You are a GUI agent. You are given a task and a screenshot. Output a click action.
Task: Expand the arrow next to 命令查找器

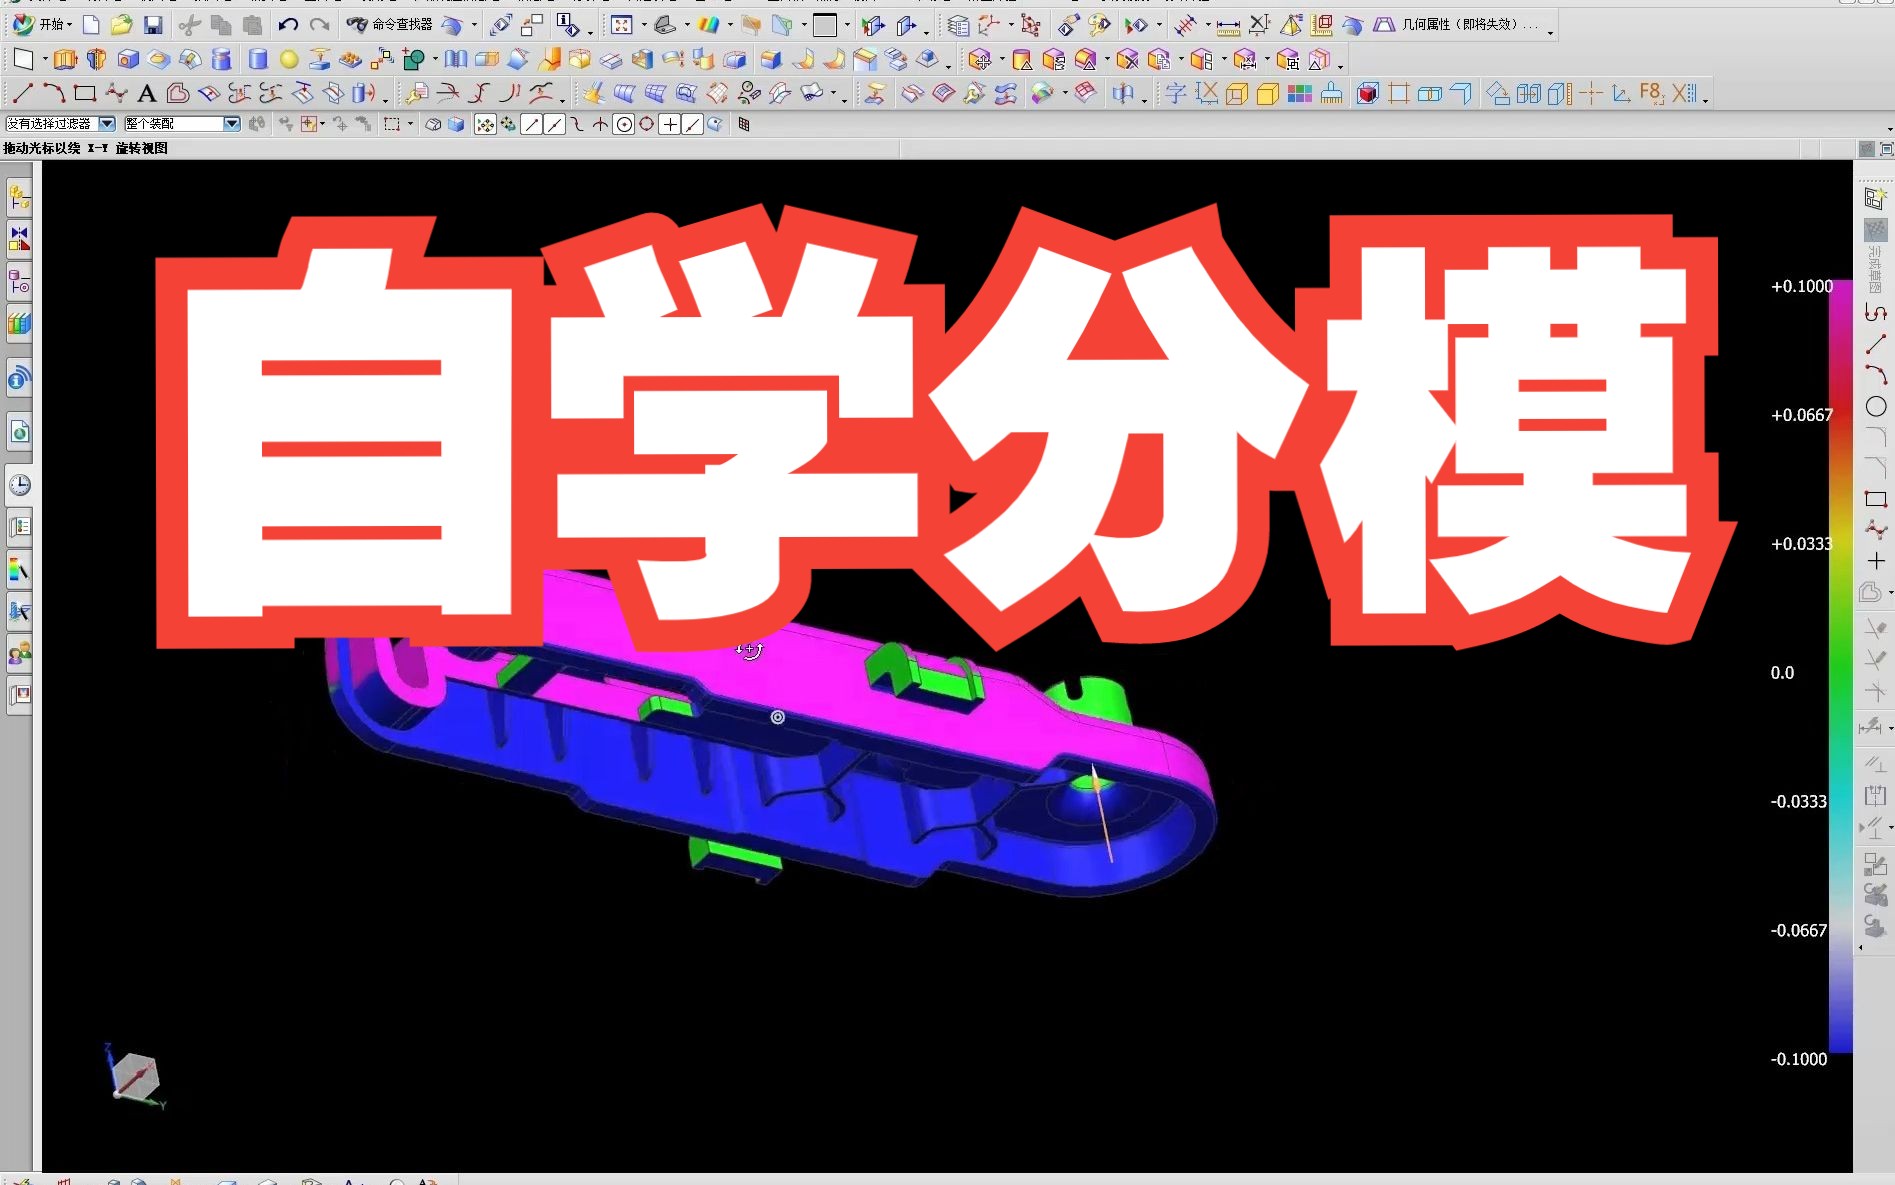coord(475,24)
